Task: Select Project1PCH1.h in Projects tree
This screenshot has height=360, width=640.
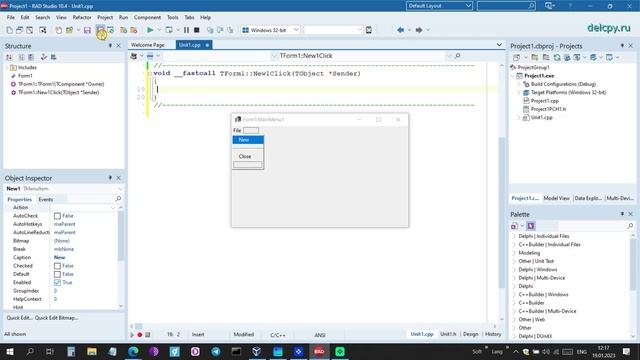Action: [x=548, y=109]
